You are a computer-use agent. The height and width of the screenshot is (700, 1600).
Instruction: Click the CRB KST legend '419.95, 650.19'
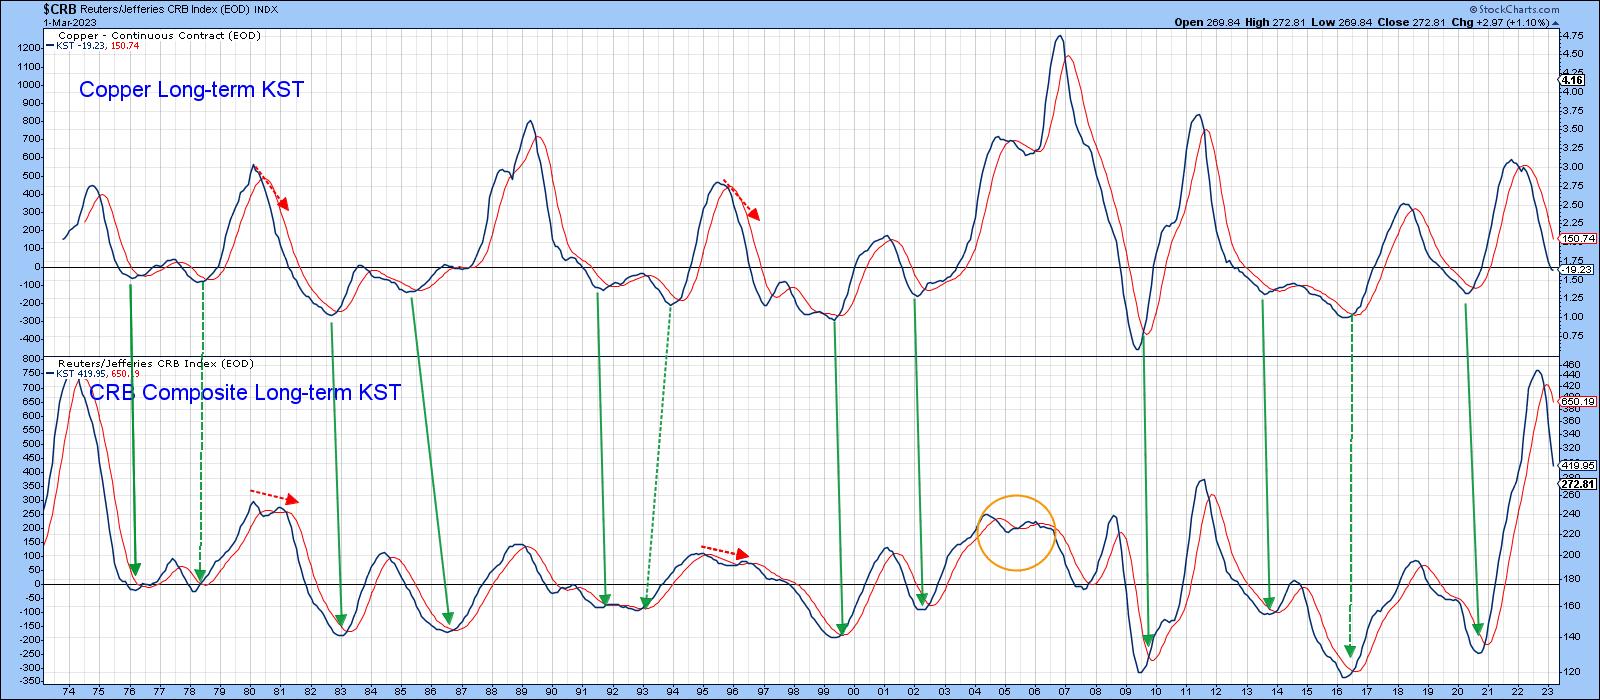point(109,373)
